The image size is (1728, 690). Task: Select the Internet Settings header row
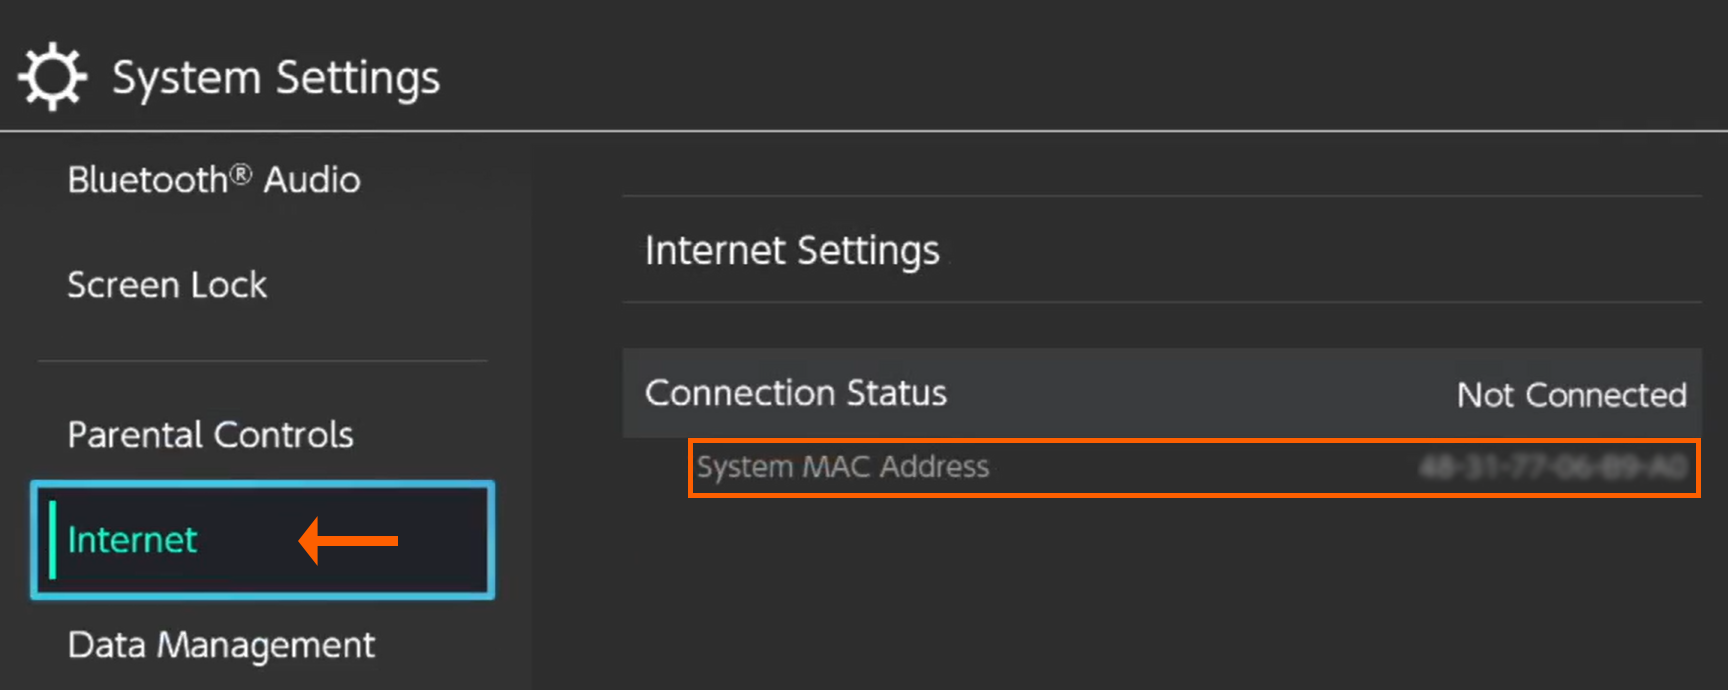(1160, 250)
